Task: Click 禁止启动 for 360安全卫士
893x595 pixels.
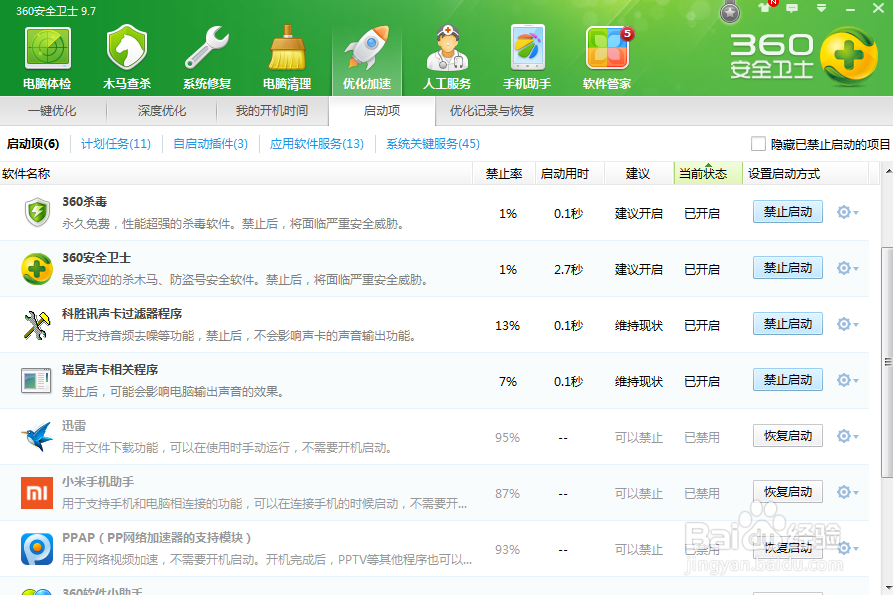Action: 788,268
